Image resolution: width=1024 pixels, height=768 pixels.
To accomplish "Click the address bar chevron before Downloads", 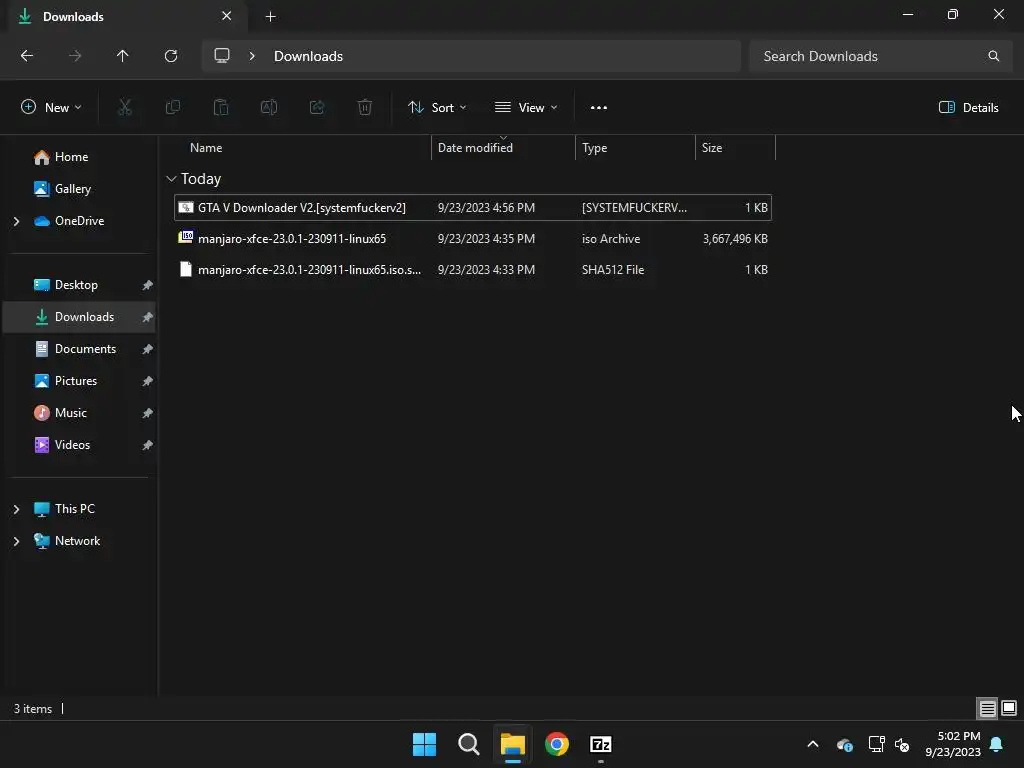I will 252,56.
